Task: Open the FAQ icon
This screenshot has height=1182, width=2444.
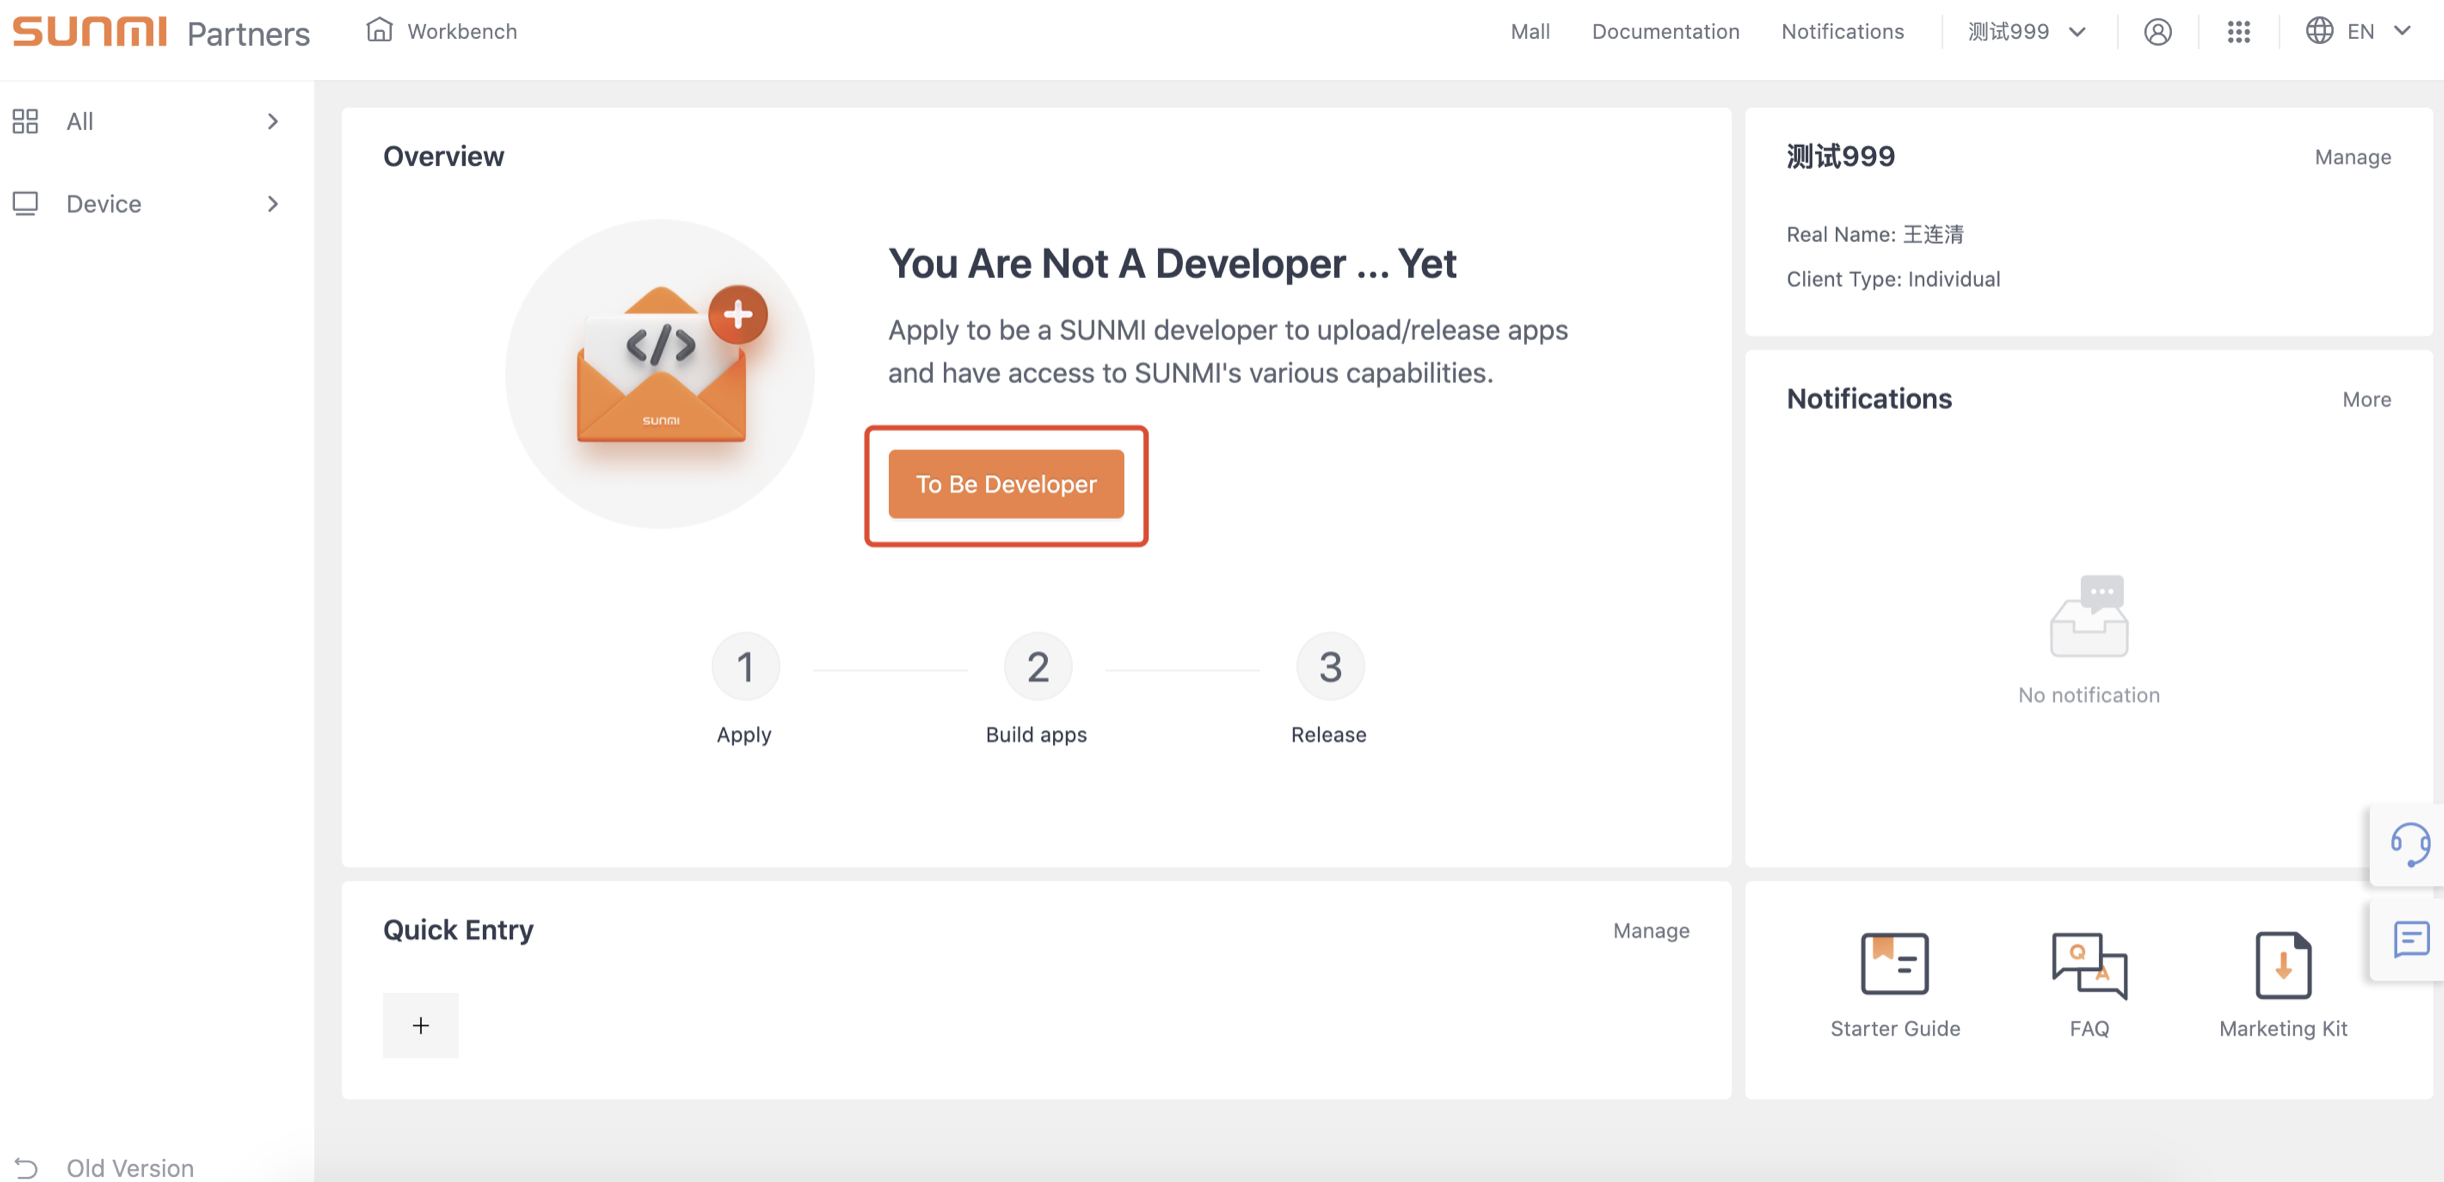Action: pyautogui.click(x=2089, y=964)
